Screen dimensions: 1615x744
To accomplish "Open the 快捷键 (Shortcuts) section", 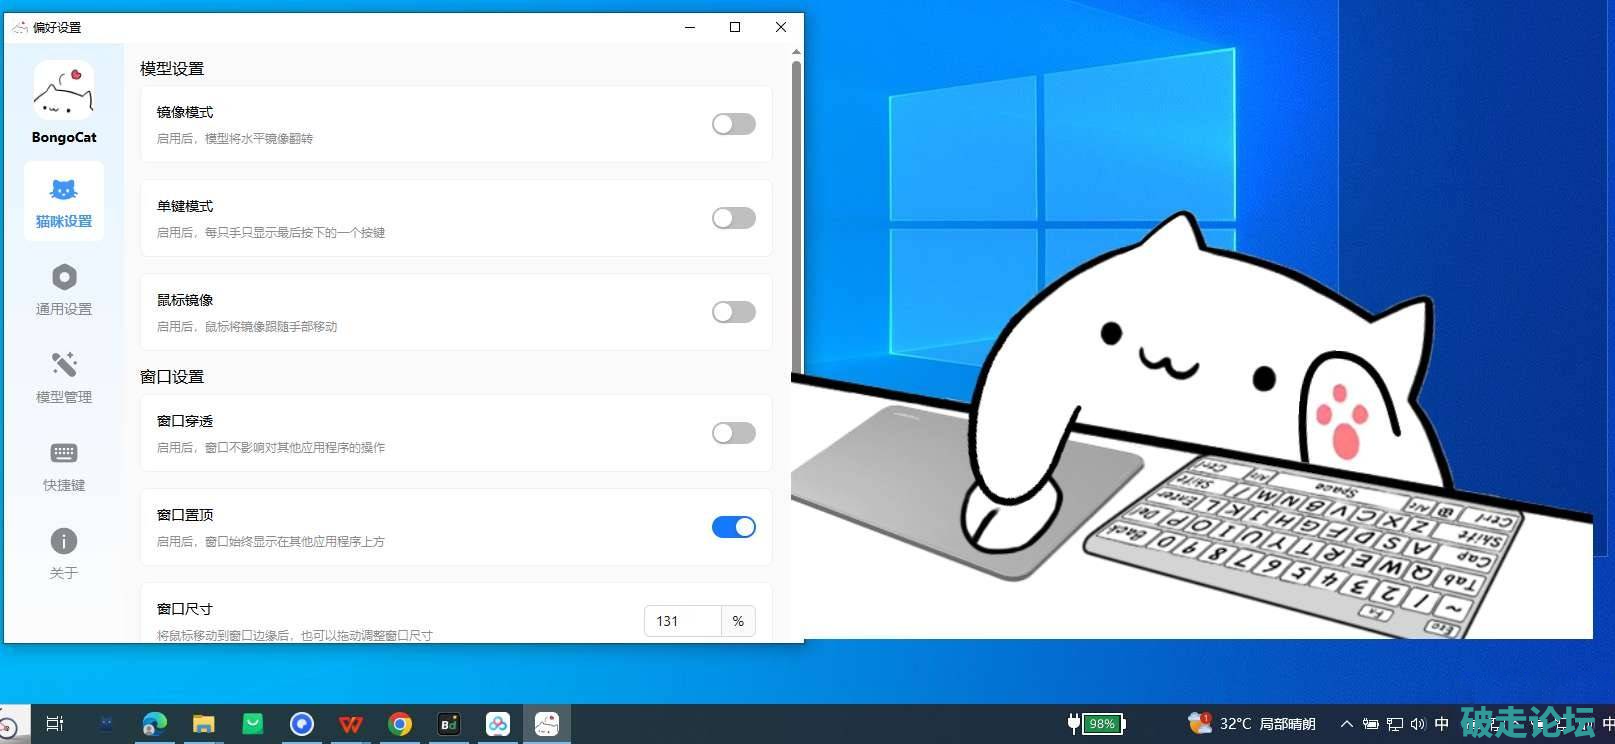I will tap(64, 465).
